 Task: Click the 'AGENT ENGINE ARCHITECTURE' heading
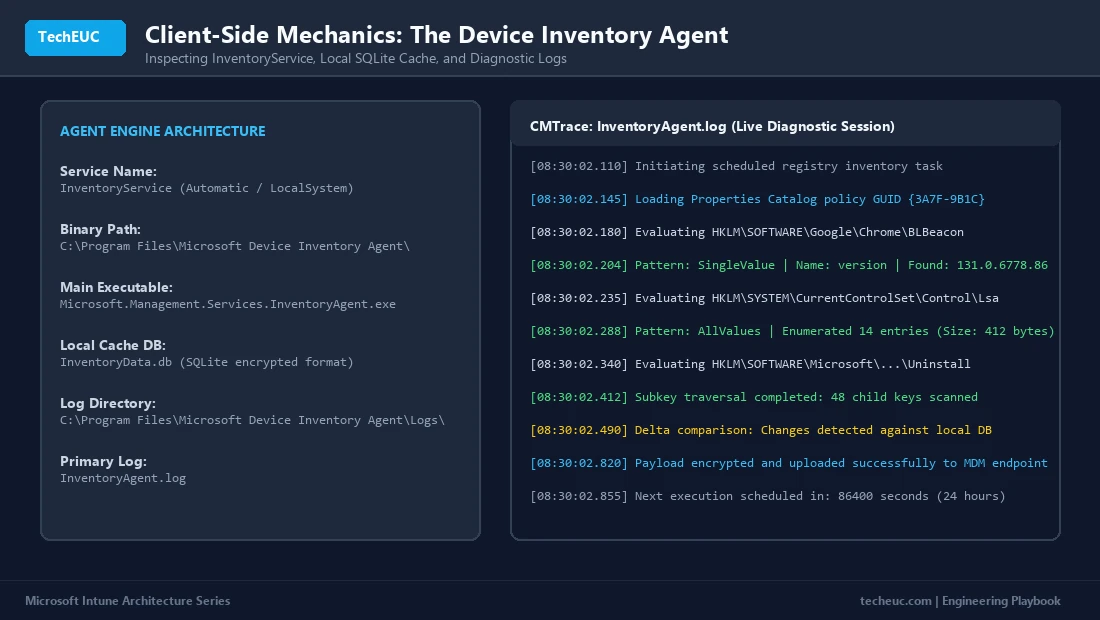pyautogui.click(x=163, y=131)
